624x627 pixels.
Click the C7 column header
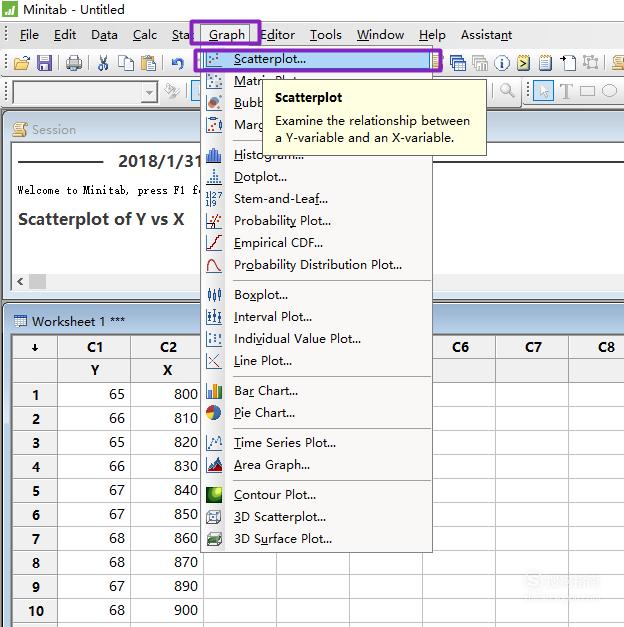pos(532,347)
